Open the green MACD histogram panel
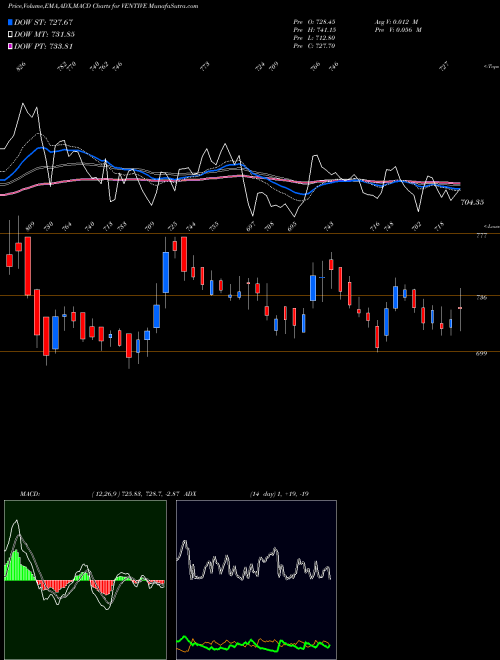Viewport: 500px width, 660px height. pos(85,580)
